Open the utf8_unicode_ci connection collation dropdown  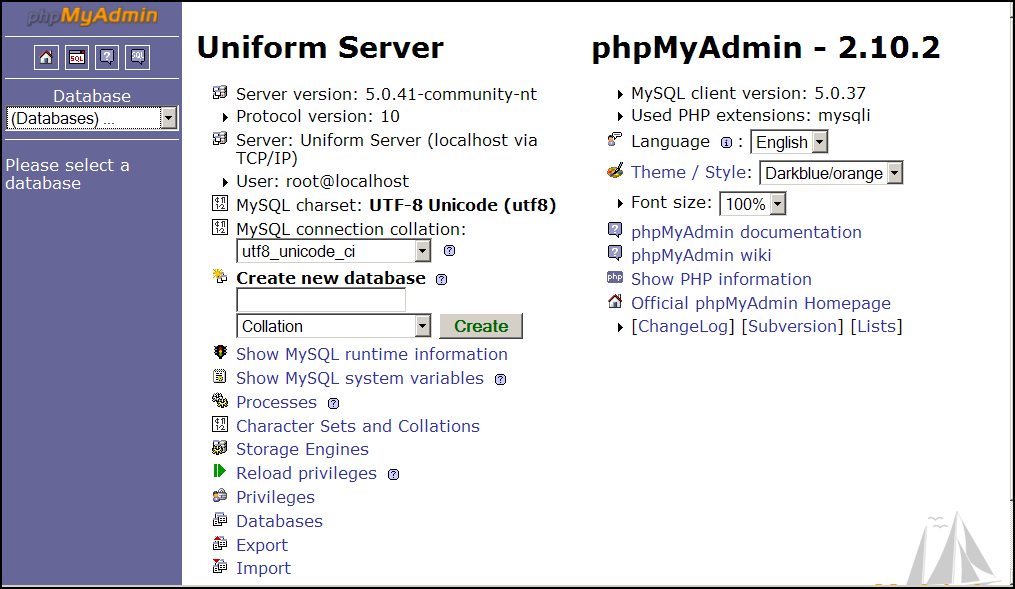pos(334,251)
